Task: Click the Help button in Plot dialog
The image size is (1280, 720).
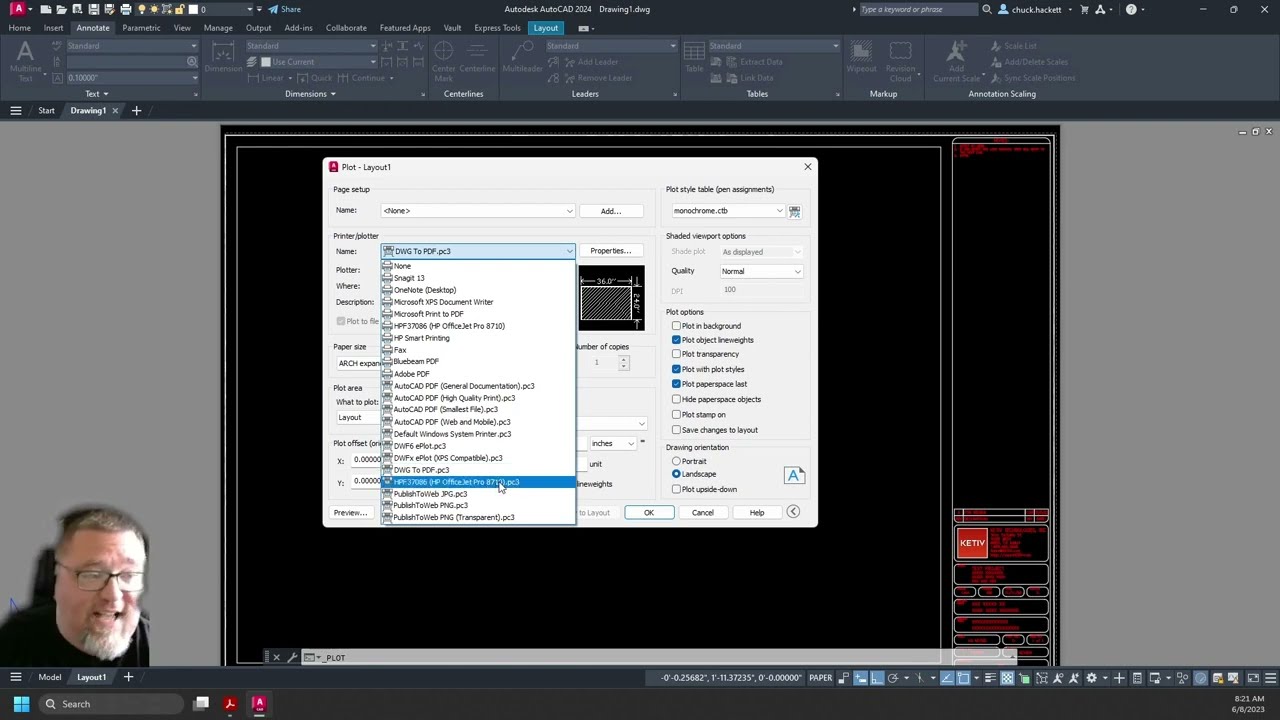Action: tap(757, 513)
